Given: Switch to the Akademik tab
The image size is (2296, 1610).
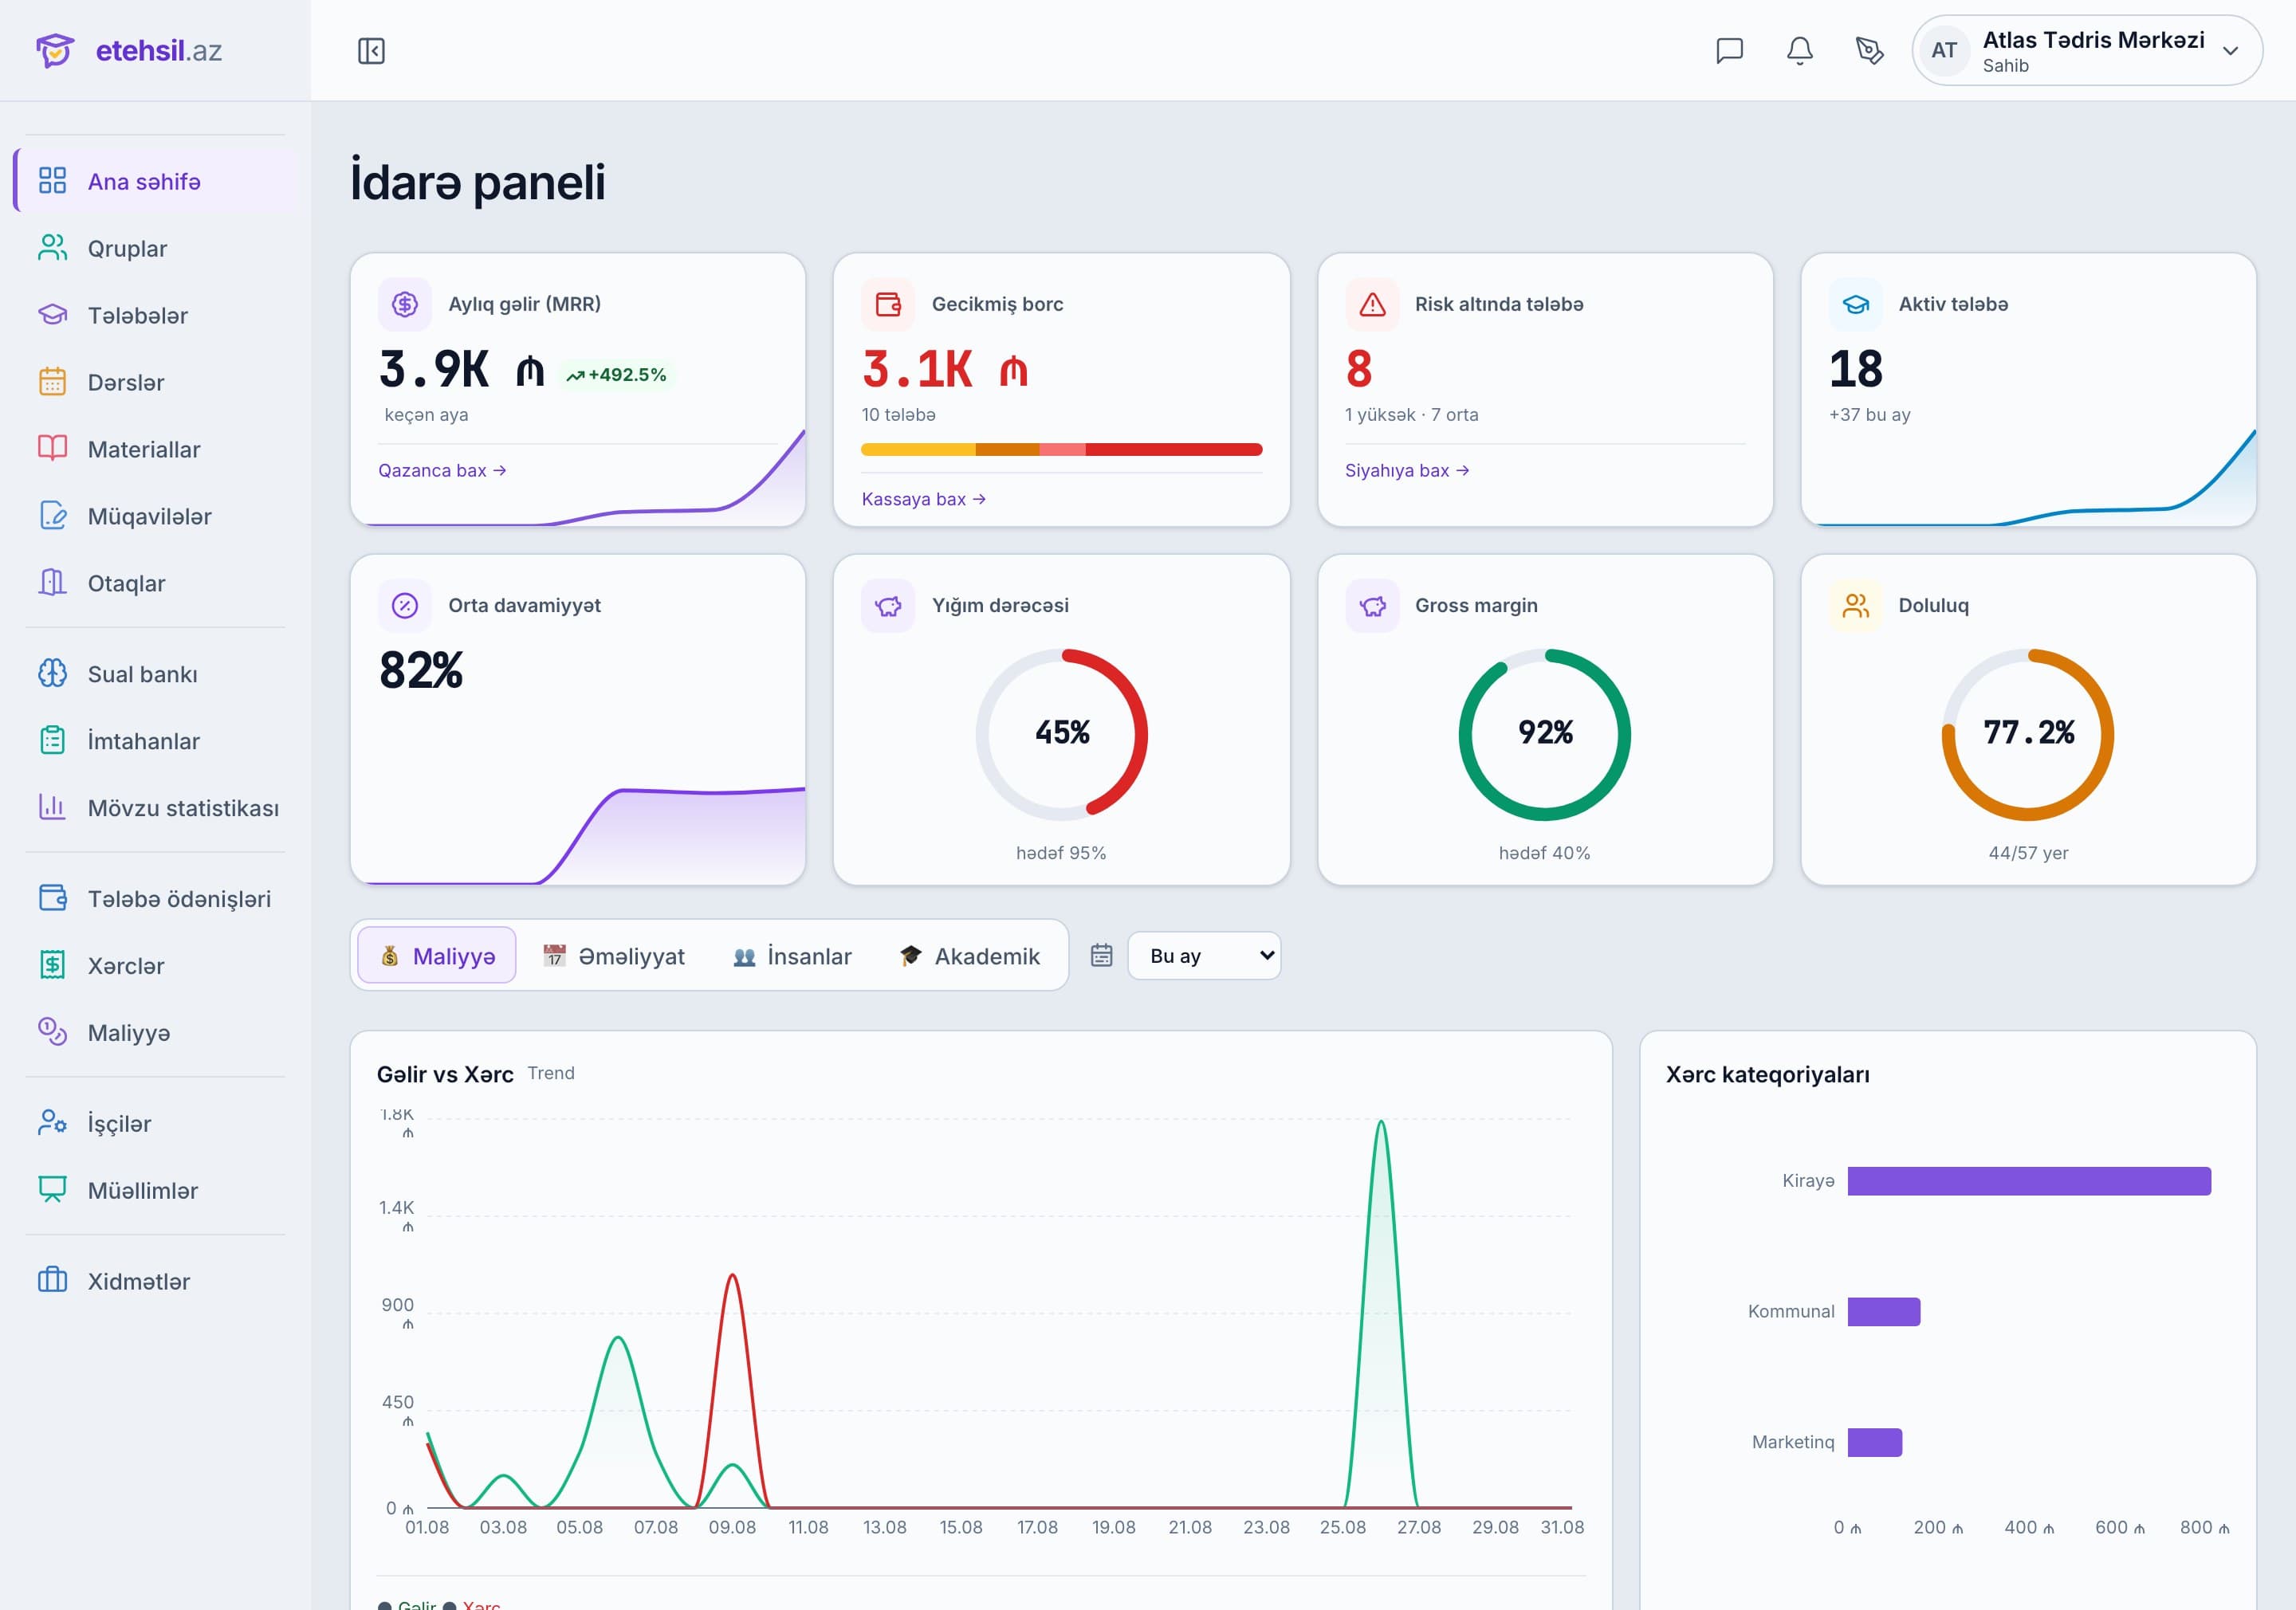Looking at the screenshot, I should [970, 956].
